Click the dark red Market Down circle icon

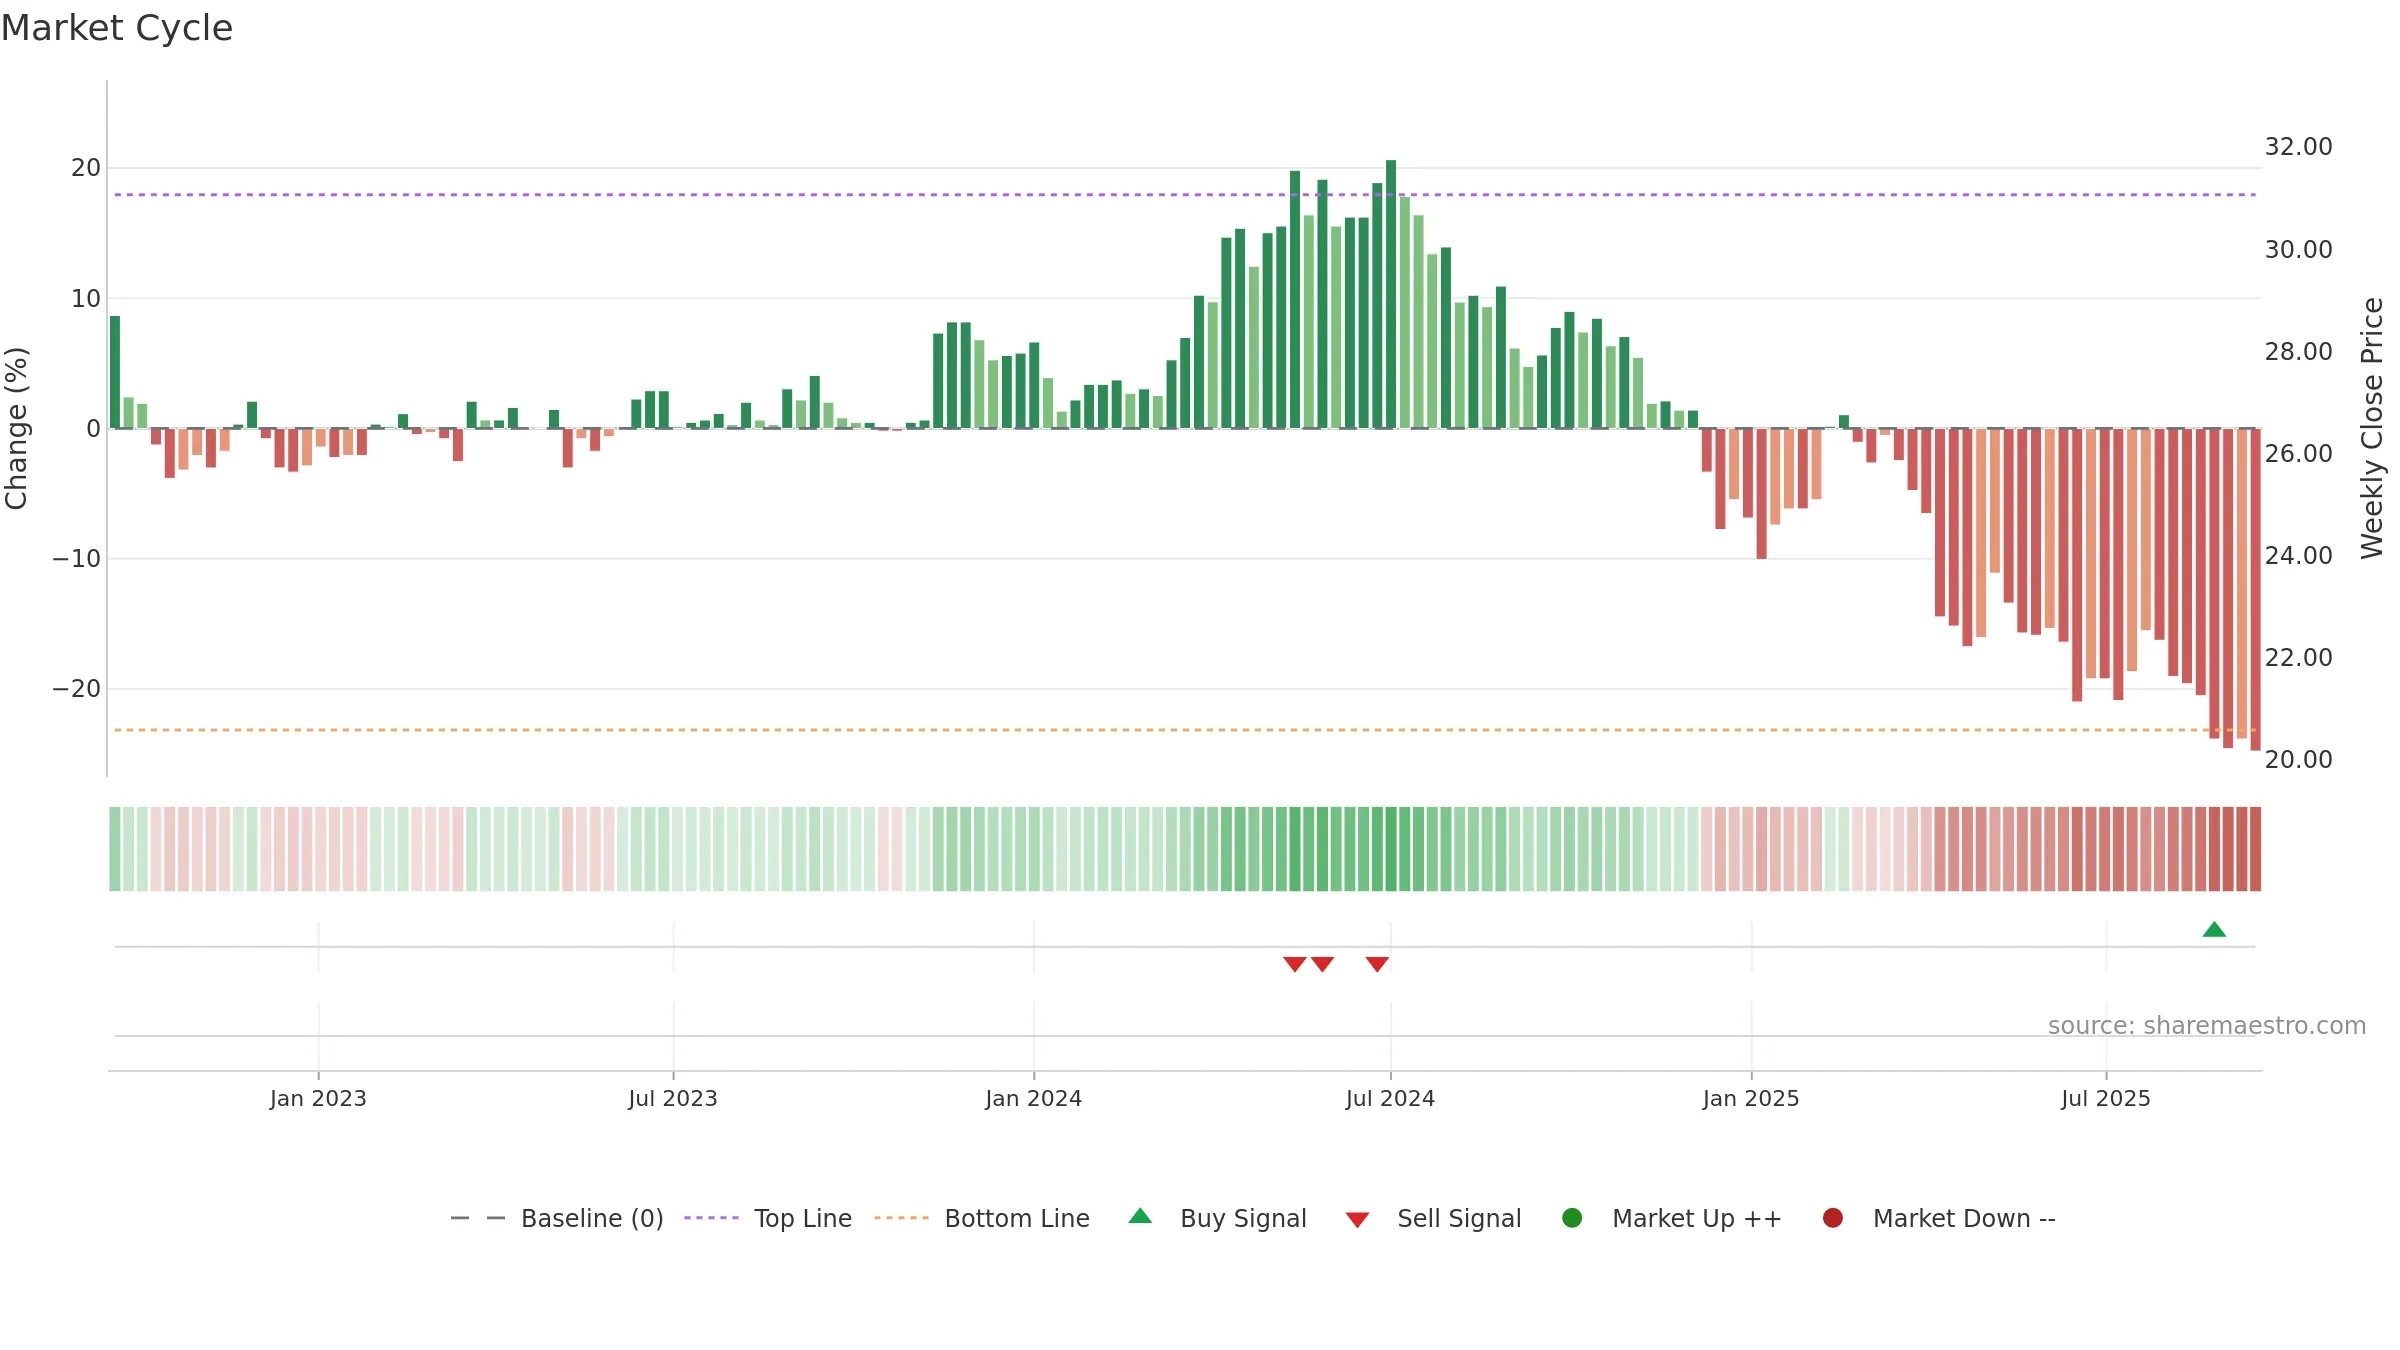[1833, 1218]
